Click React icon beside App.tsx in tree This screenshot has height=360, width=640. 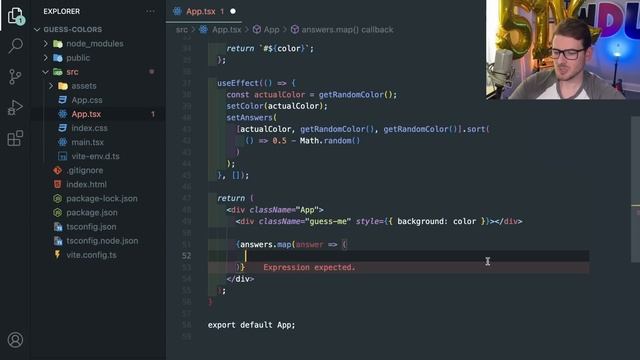tap(62, 114)
